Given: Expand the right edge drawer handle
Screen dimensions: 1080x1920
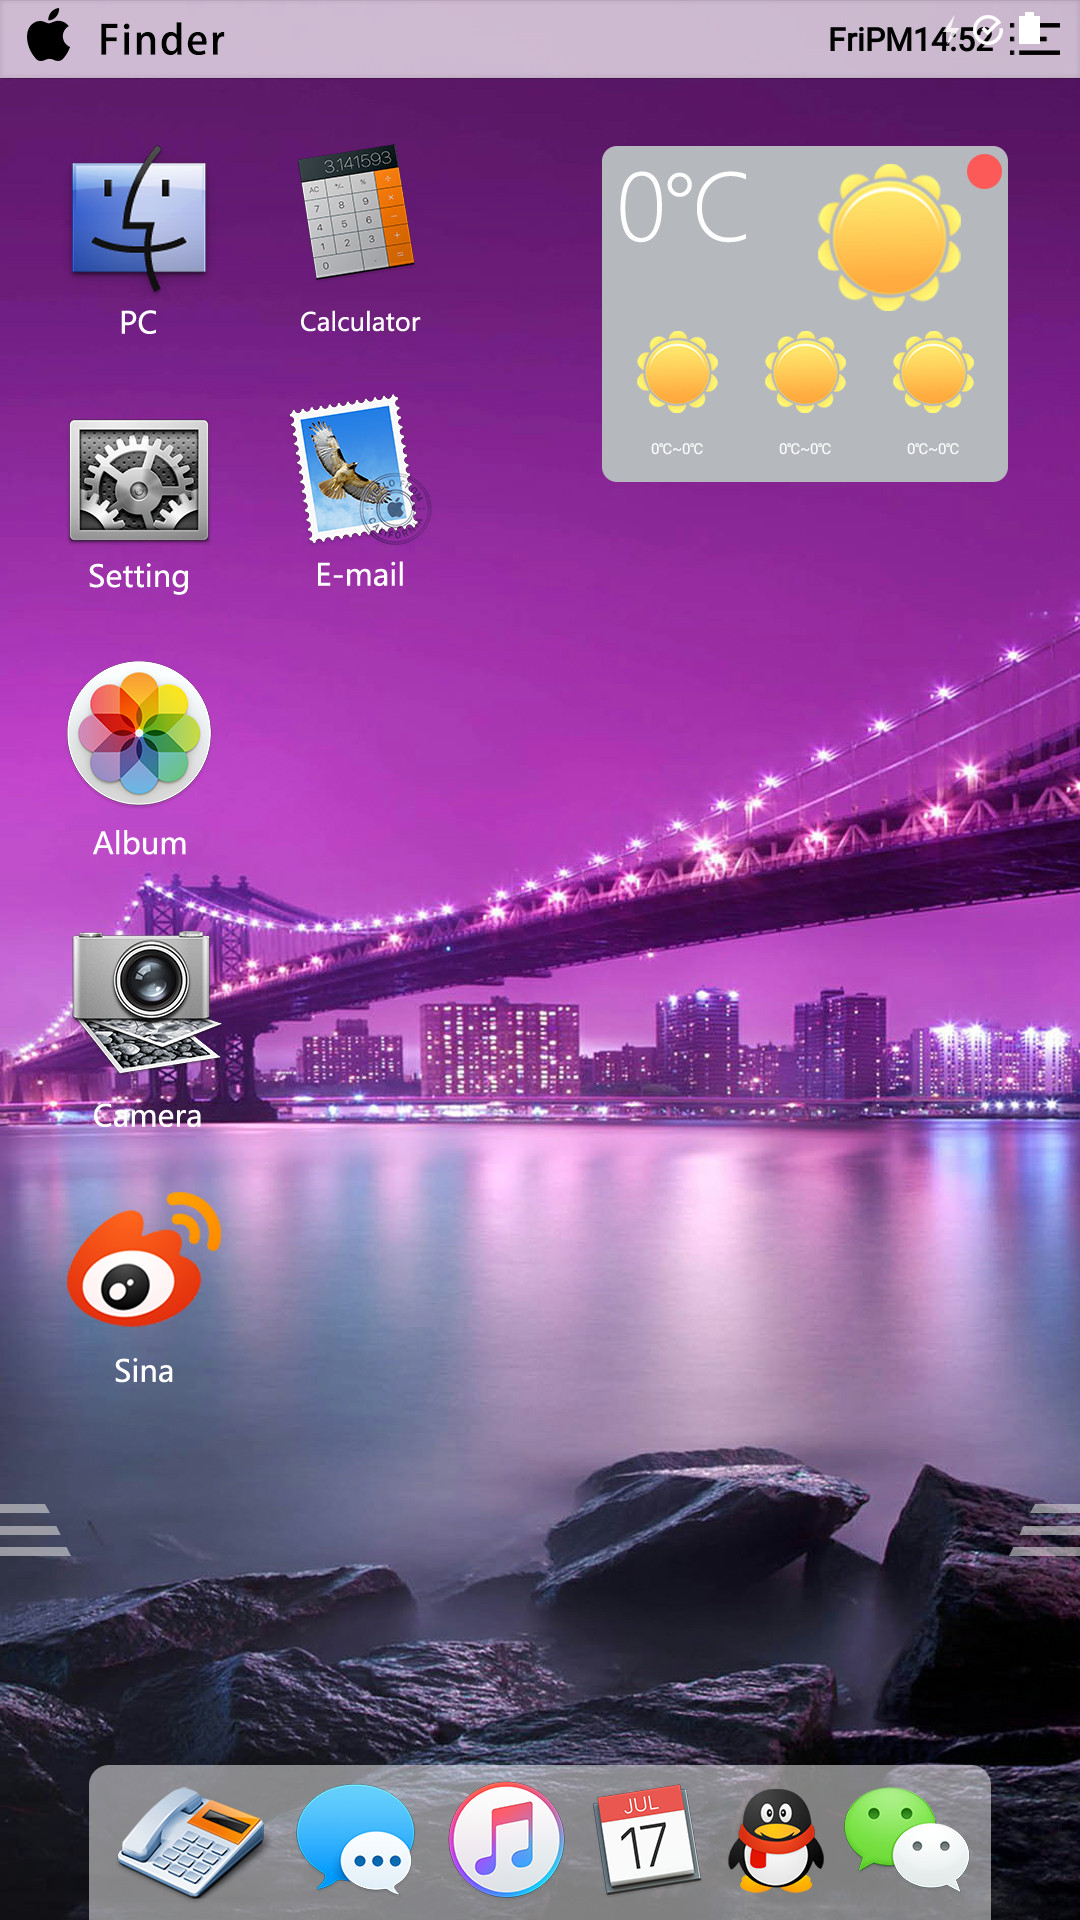Looking at the screenshot, I should tap(1046, 1530).
